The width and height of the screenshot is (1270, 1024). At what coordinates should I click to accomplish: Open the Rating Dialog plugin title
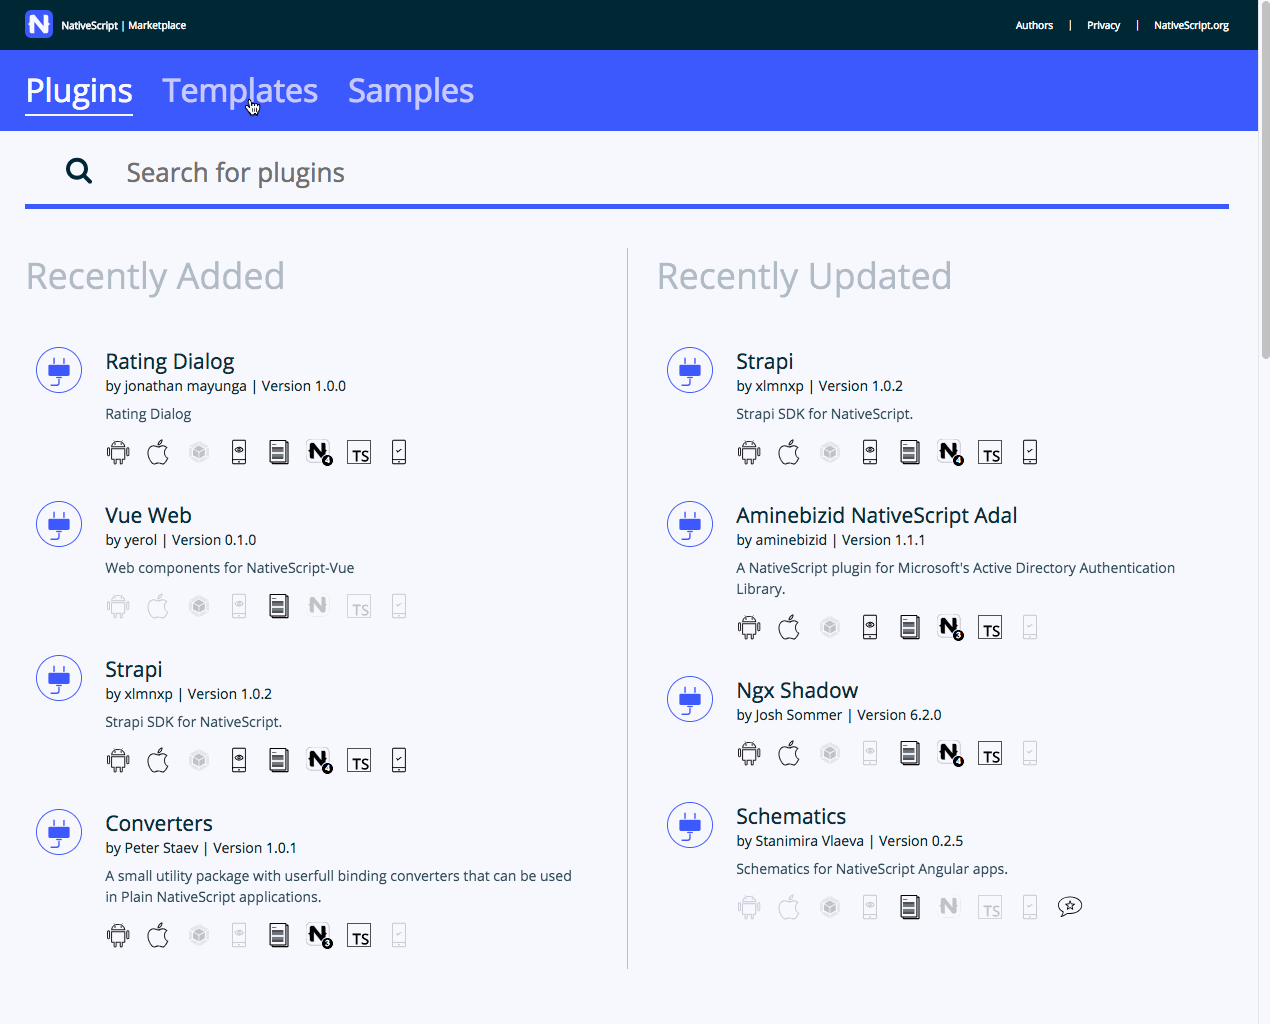(170, 361)
